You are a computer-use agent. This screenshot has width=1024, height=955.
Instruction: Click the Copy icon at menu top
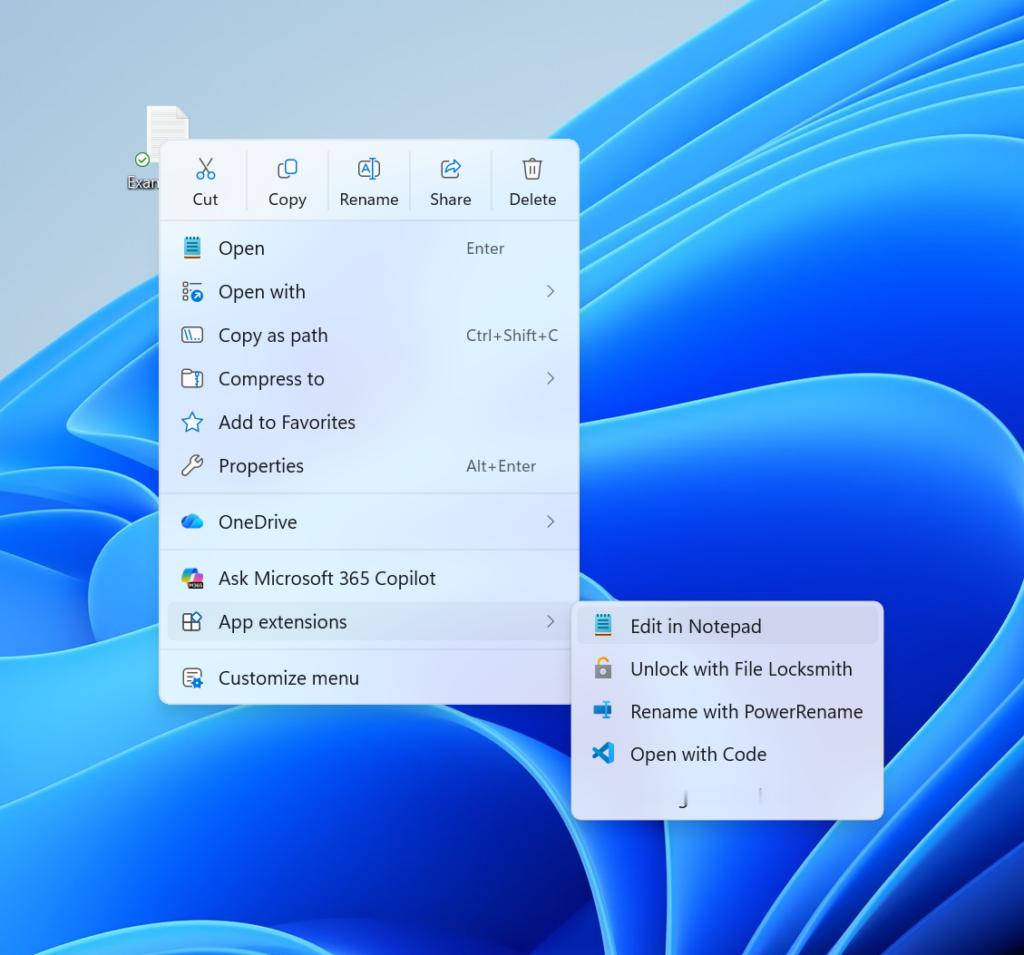pyautogui.click(x=287, y=169)
